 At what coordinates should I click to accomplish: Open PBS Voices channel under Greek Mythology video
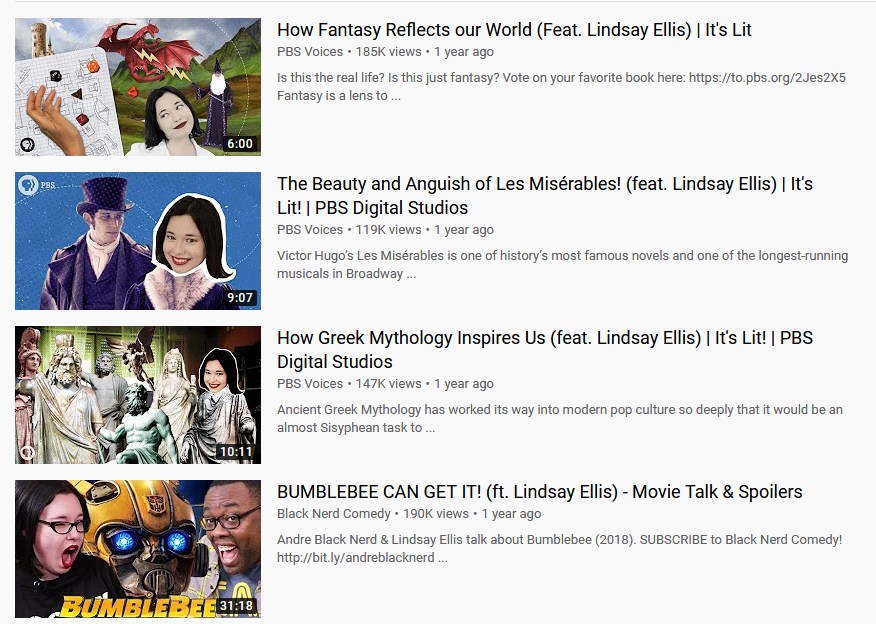tap(310, 384)
